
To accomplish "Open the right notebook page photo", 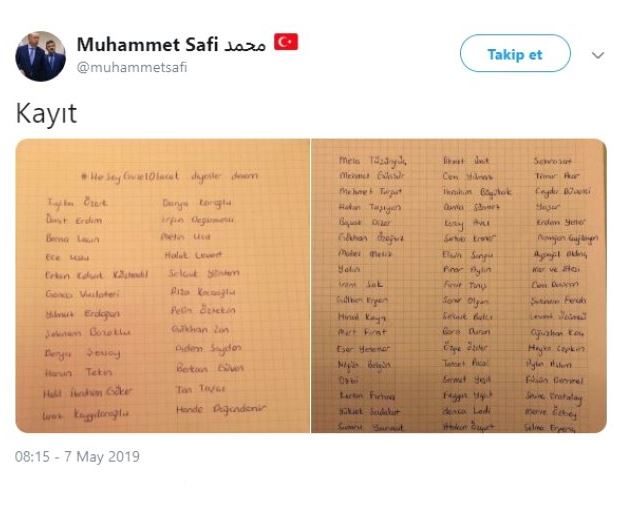I will tap(459, 285).
